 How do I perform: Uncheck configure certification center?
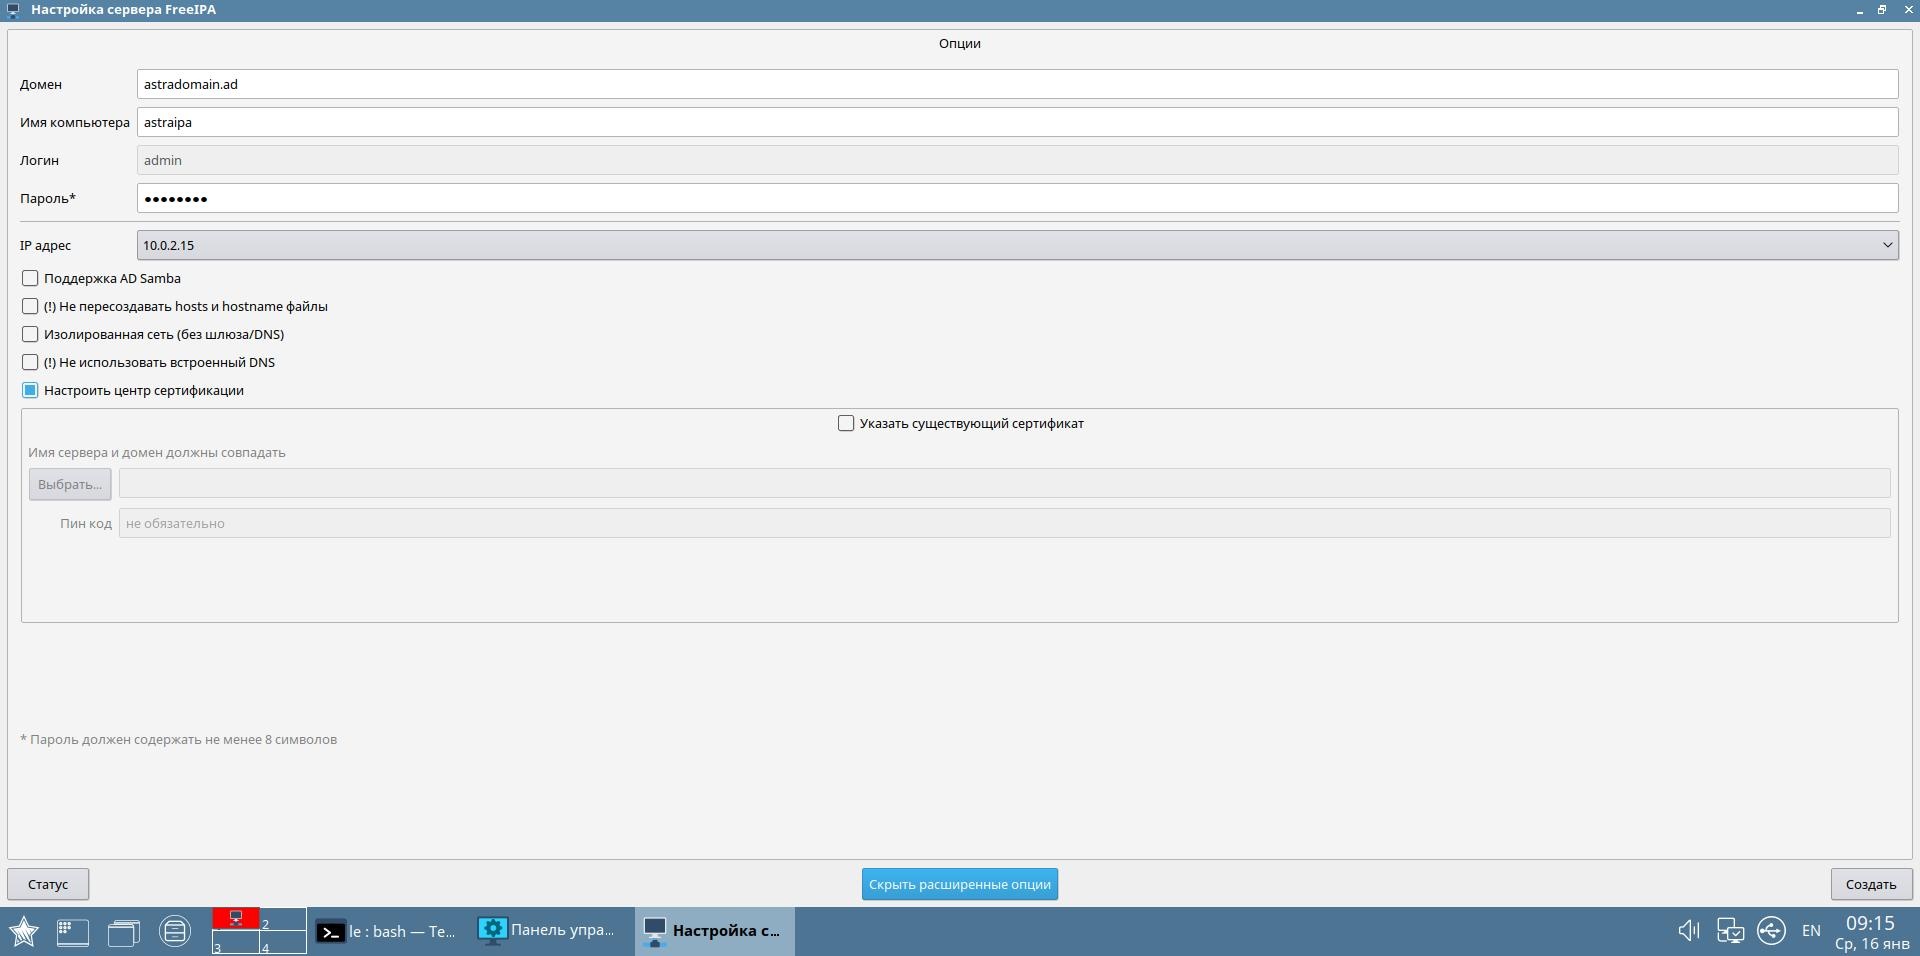point(30,390)
